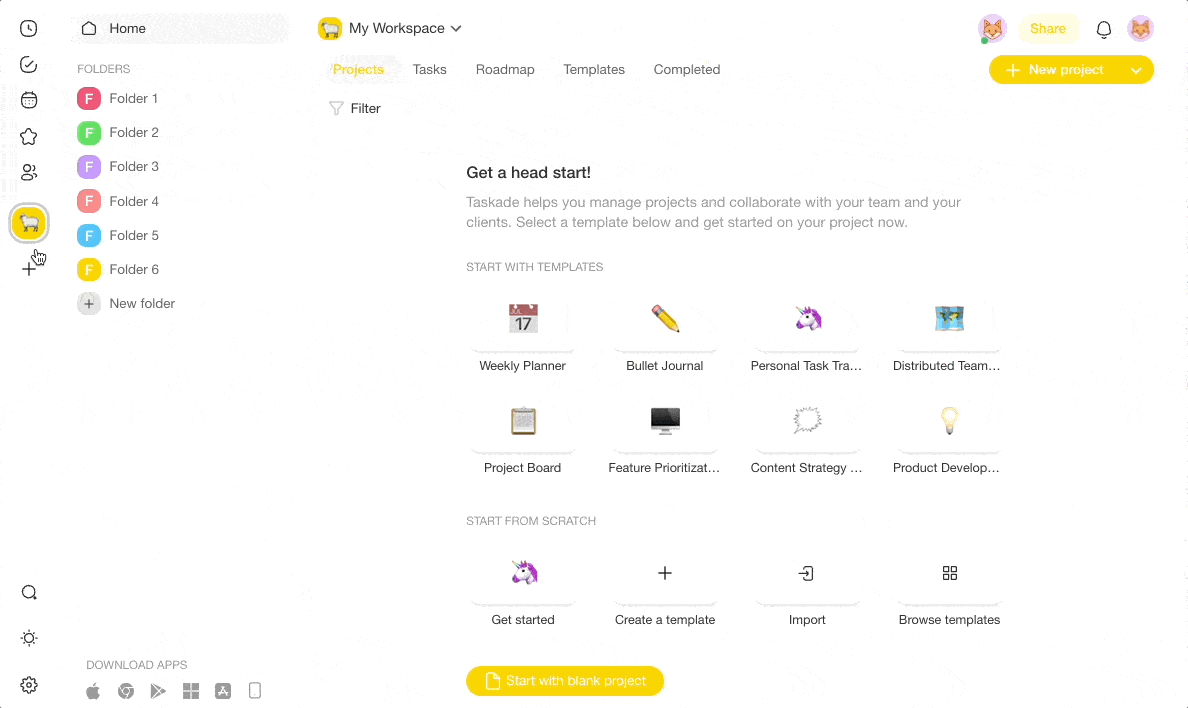Screen dimensions: 1188x708
Task: Open the Apple download icon under Download Apps
Action: click(92, 690)
